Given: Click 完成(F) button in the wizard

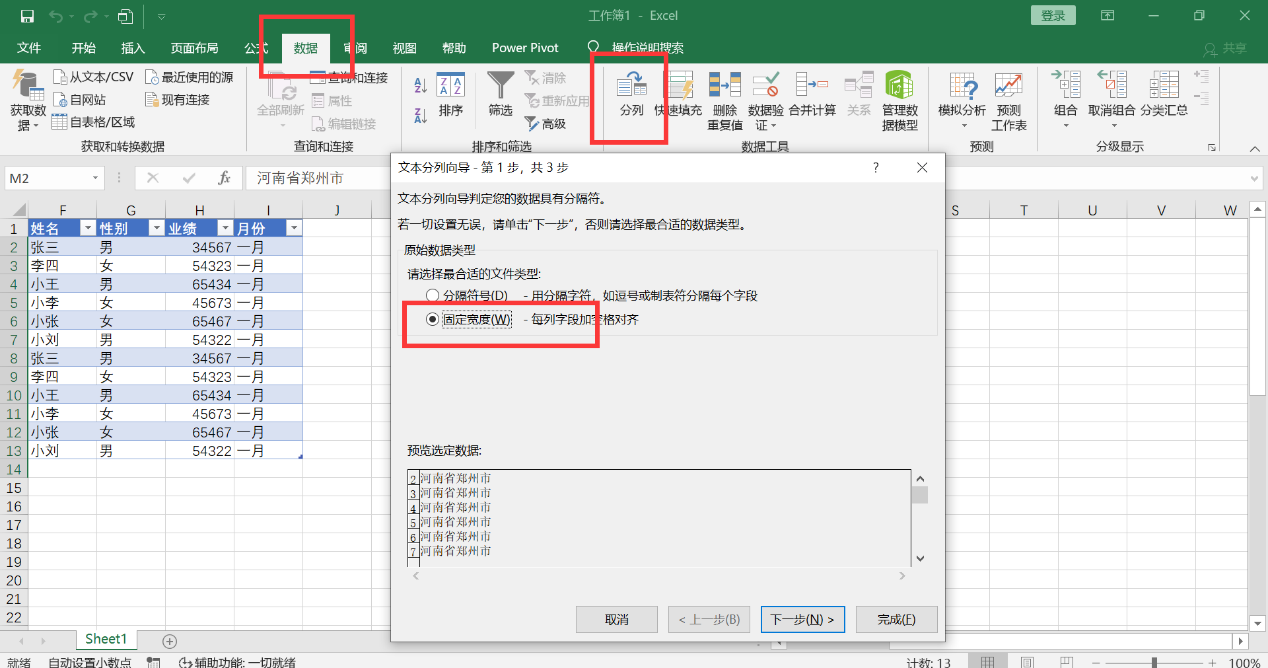Looking at the screenshot, I should 897,620.
